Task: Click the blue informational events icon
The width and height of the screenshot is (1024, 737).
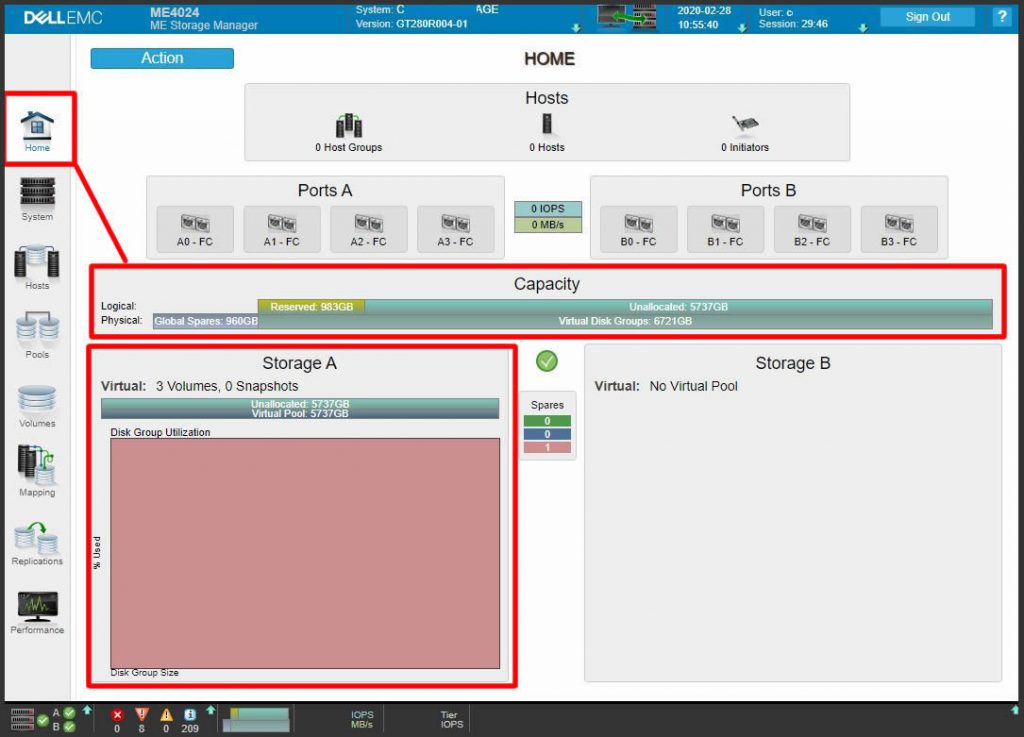Action: (x=190, y=715)
